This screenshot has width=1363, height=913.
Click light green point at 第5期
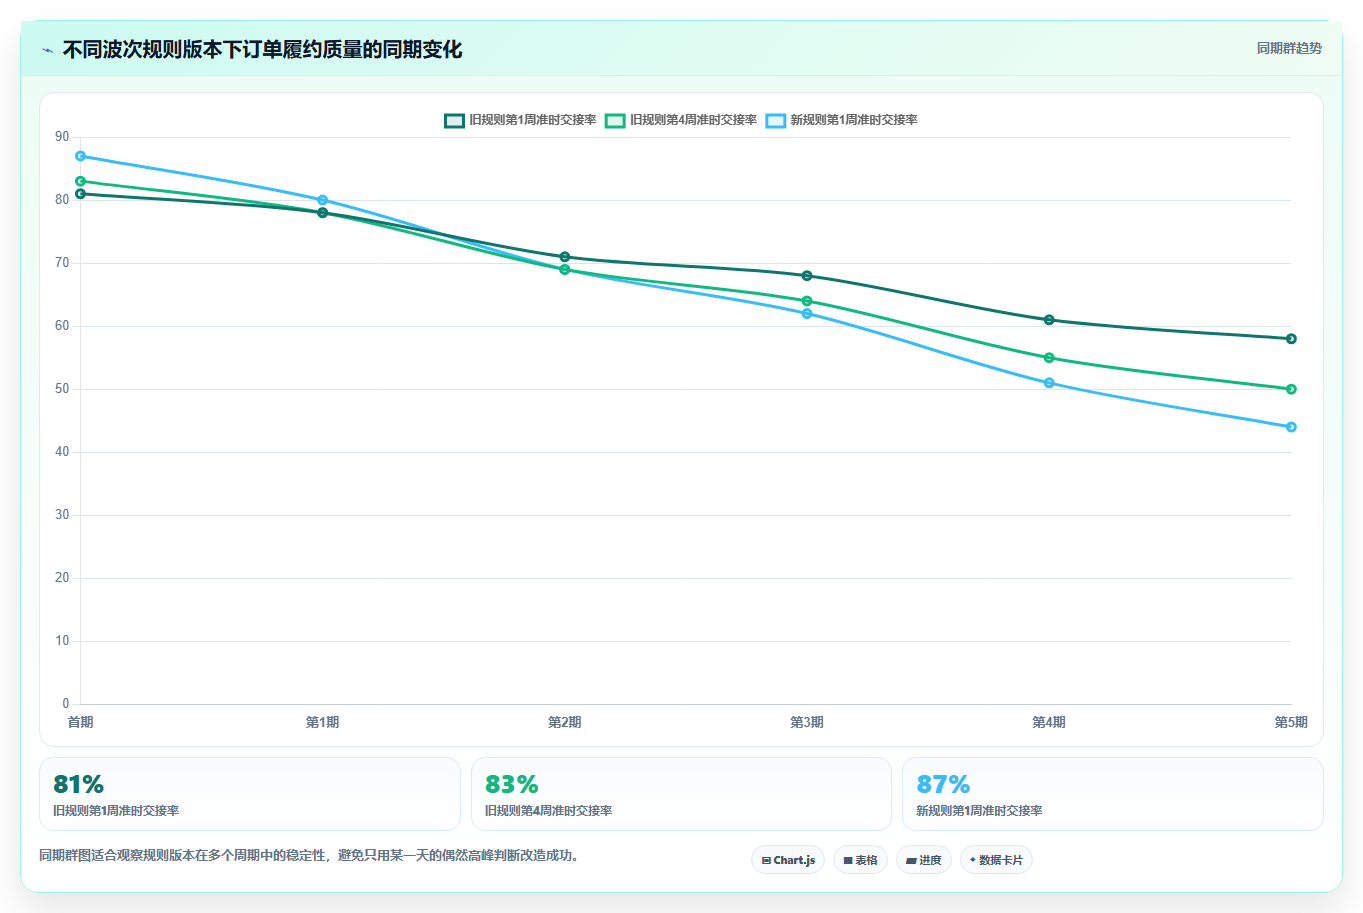(x=1291, y=389)
